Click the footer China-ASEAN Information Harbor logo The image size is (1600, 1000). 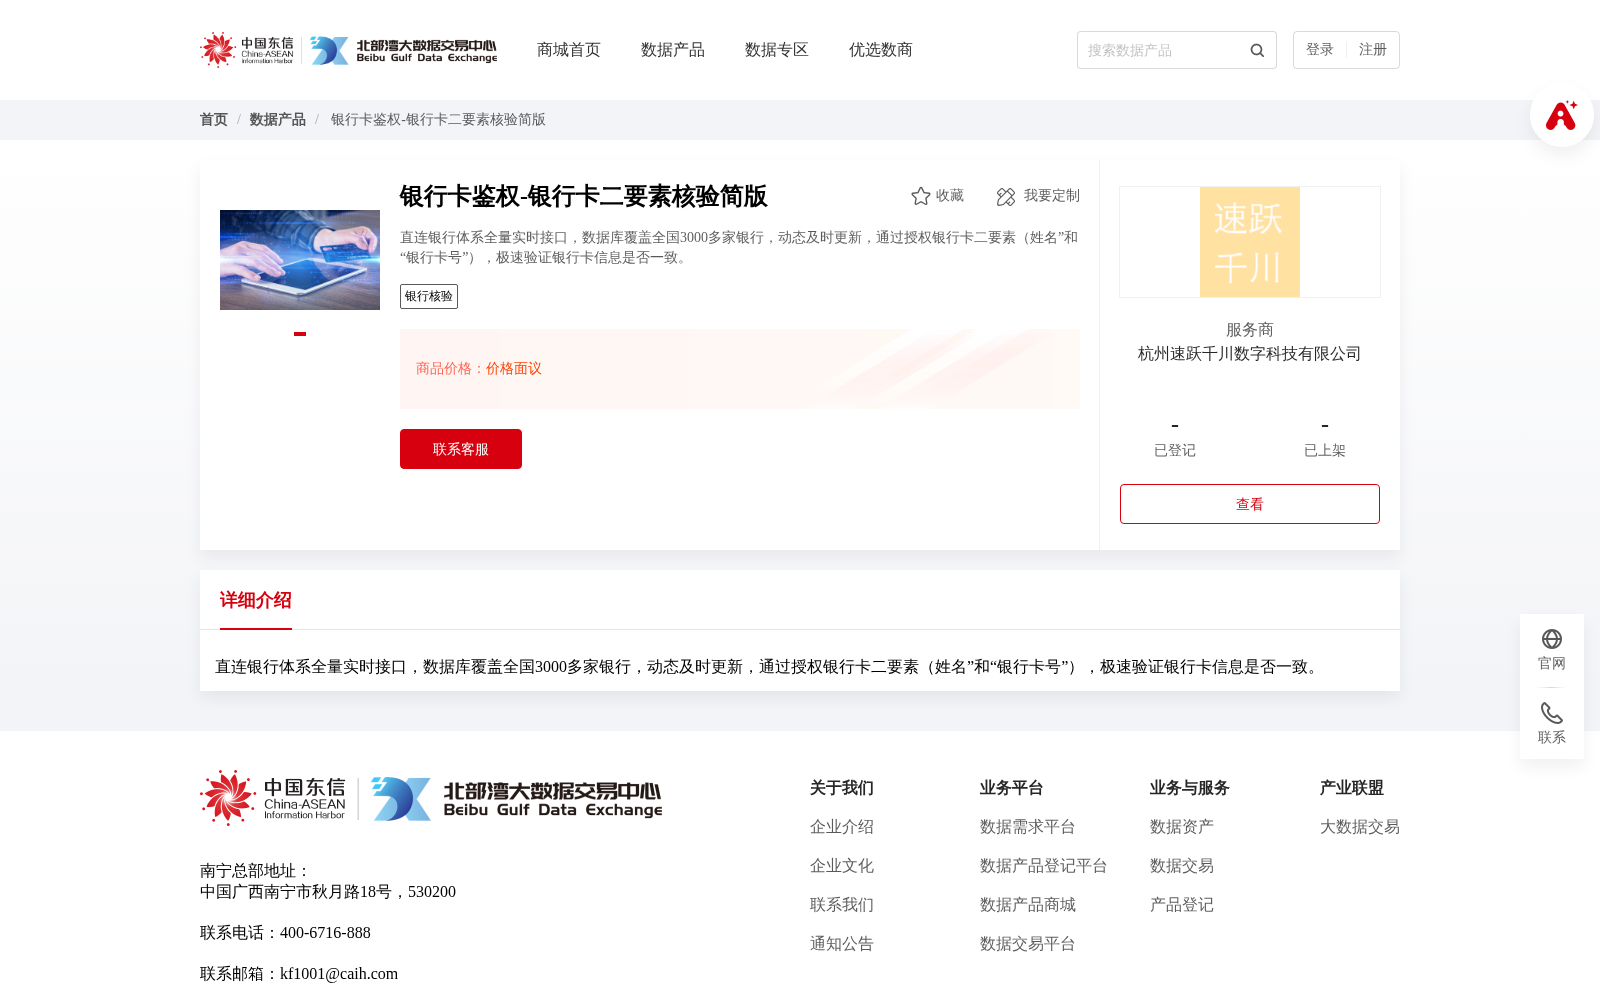(x=273, y=798)
